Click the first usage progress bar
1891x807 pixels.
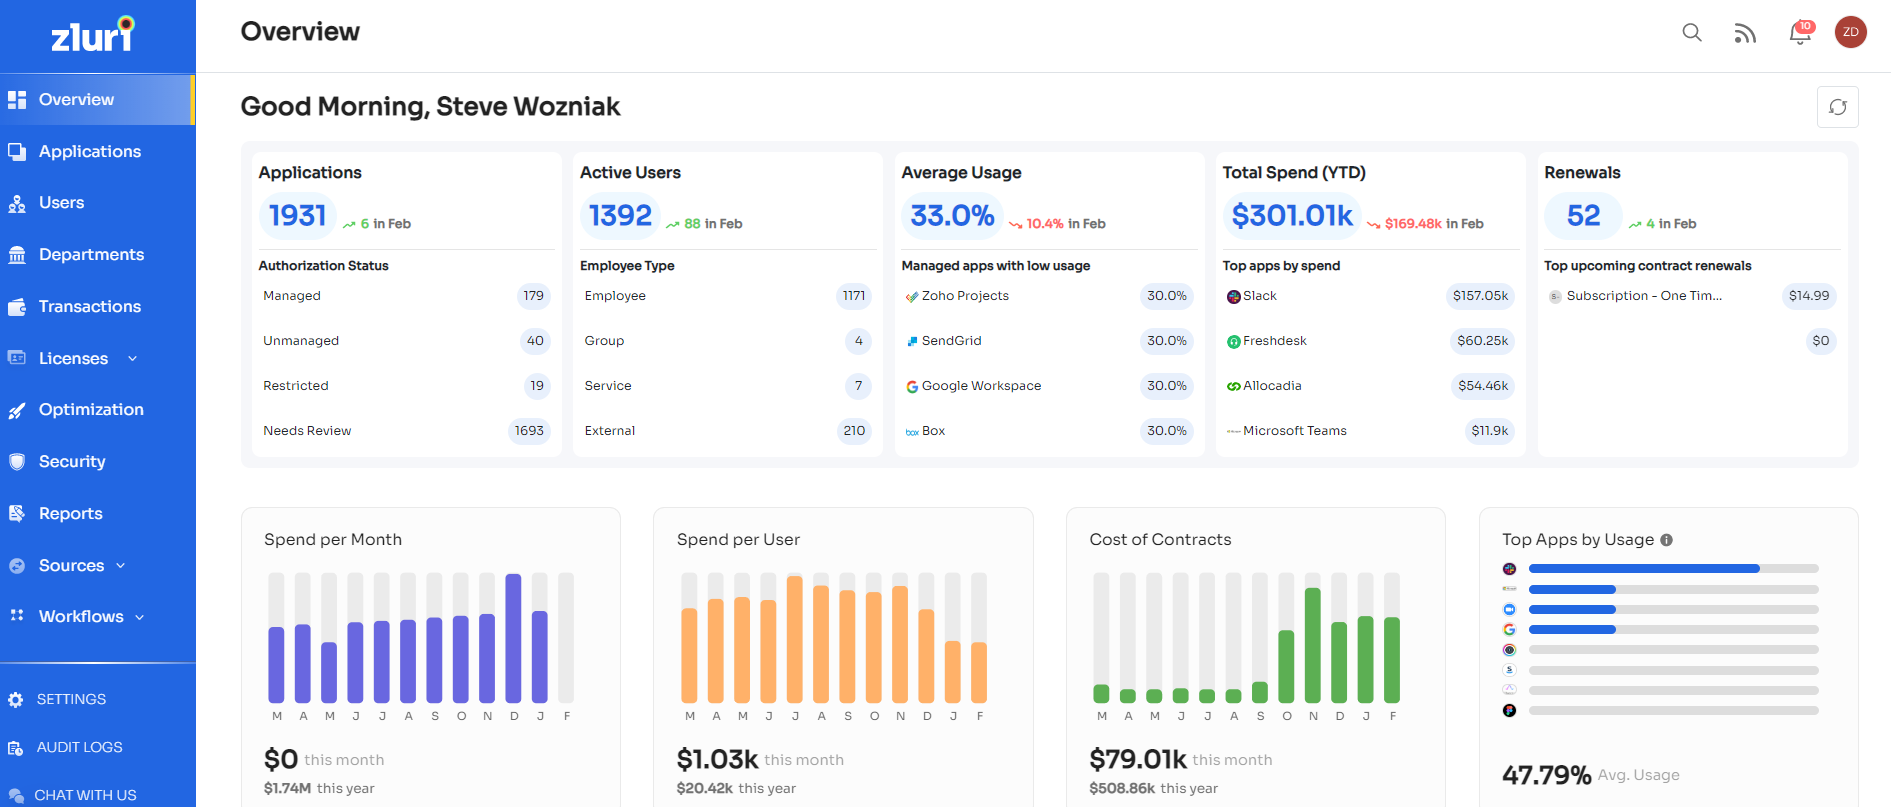click(1673, 569)
